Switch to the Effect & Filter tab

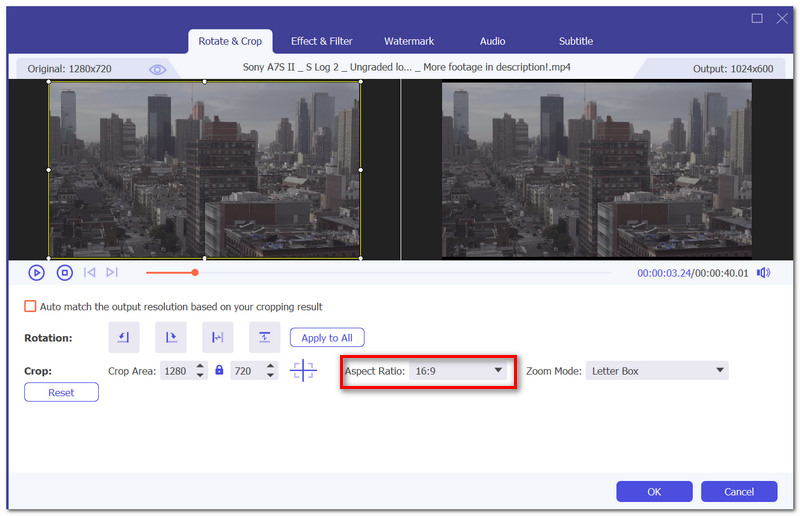(321, 41)
